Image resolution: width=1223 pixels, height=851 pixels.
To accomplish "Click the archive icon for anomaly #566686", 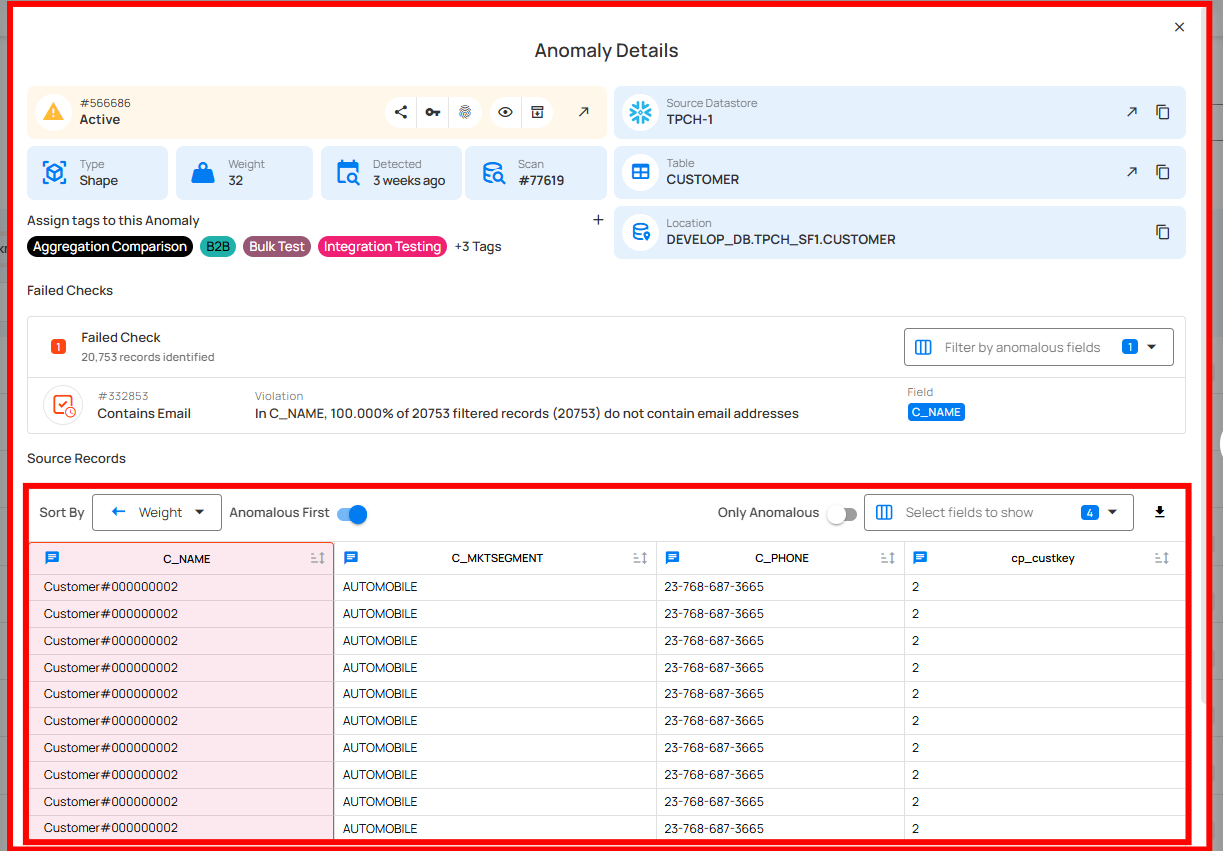I will (x=537, y=112).
